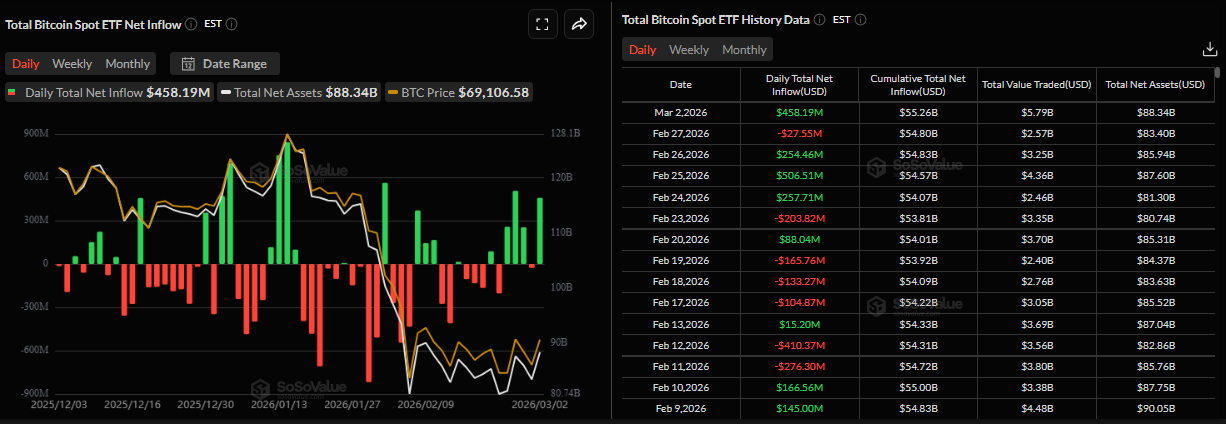Download the ETF history data table

click(1208, 49)
